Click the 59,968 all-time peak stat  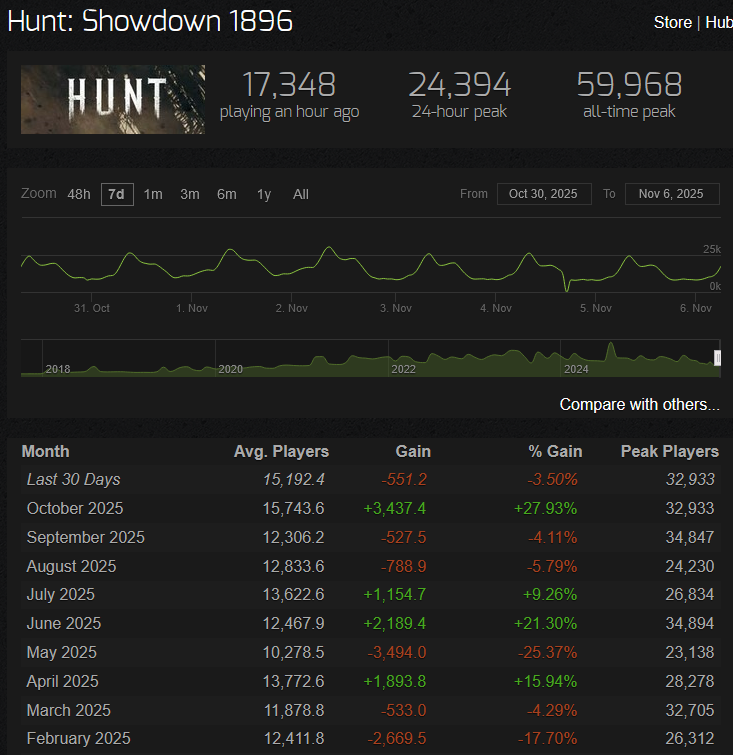pyautogui.click(x=629, y=95)
